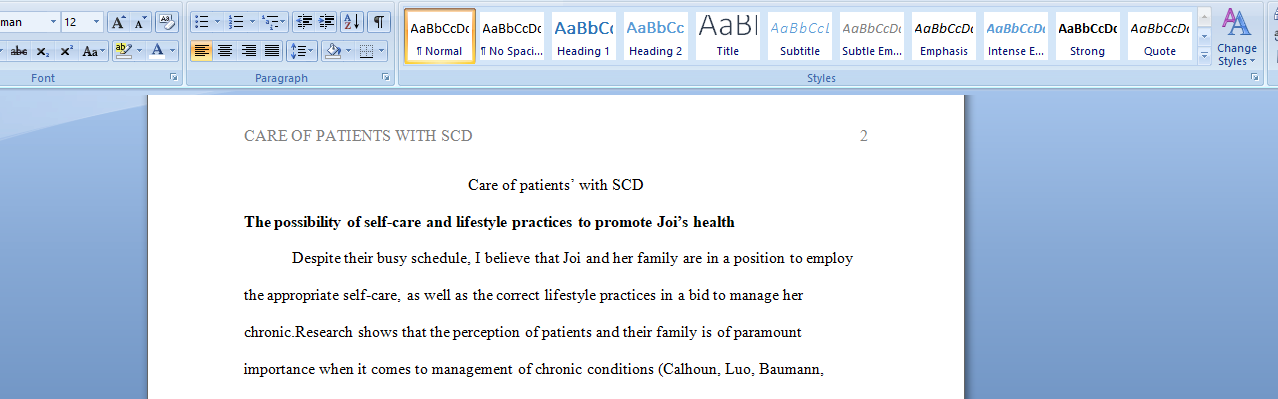Select the Title style thumbnail
Image resolution: width=1278 pixels, height=399 pixels.
727,36
